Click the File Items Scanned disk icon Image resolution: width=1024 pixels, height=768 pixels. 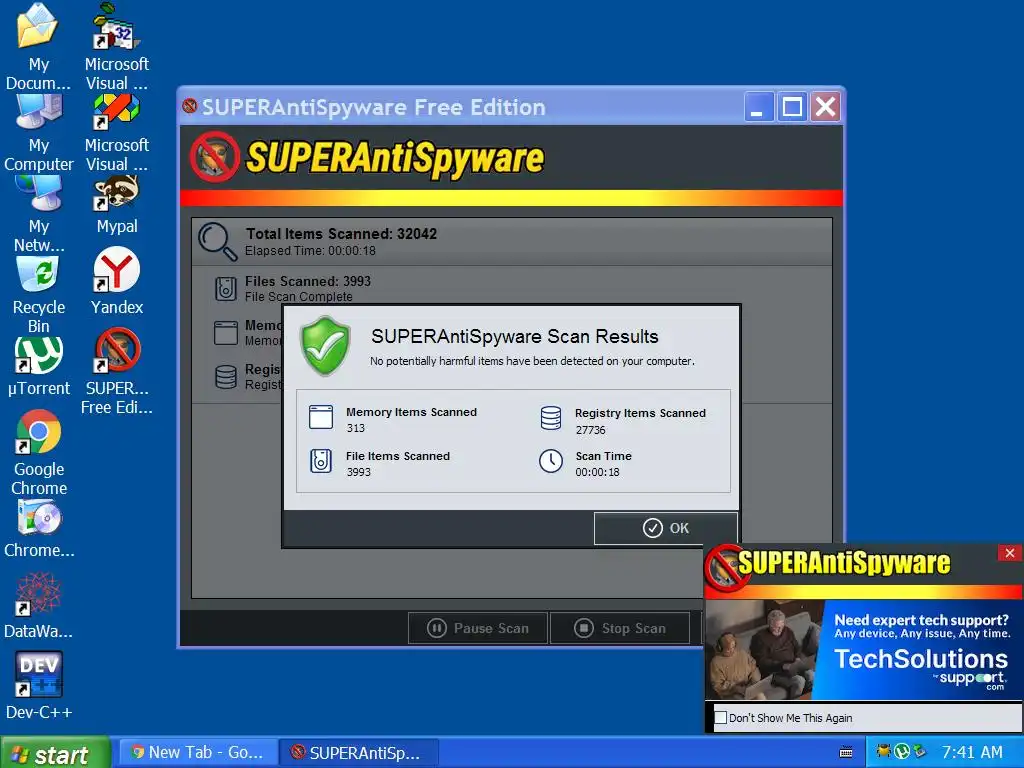pos(321,461)
